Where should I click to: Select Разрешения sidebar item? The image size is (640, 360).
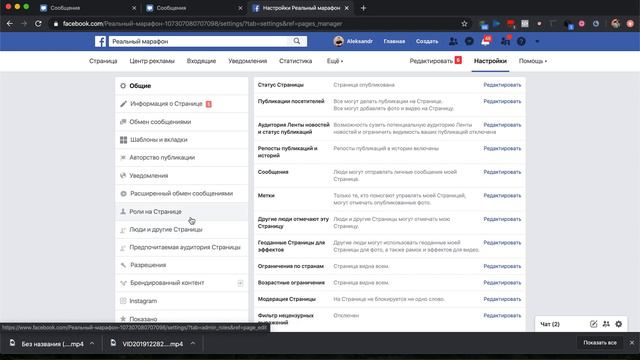(182, 265)
